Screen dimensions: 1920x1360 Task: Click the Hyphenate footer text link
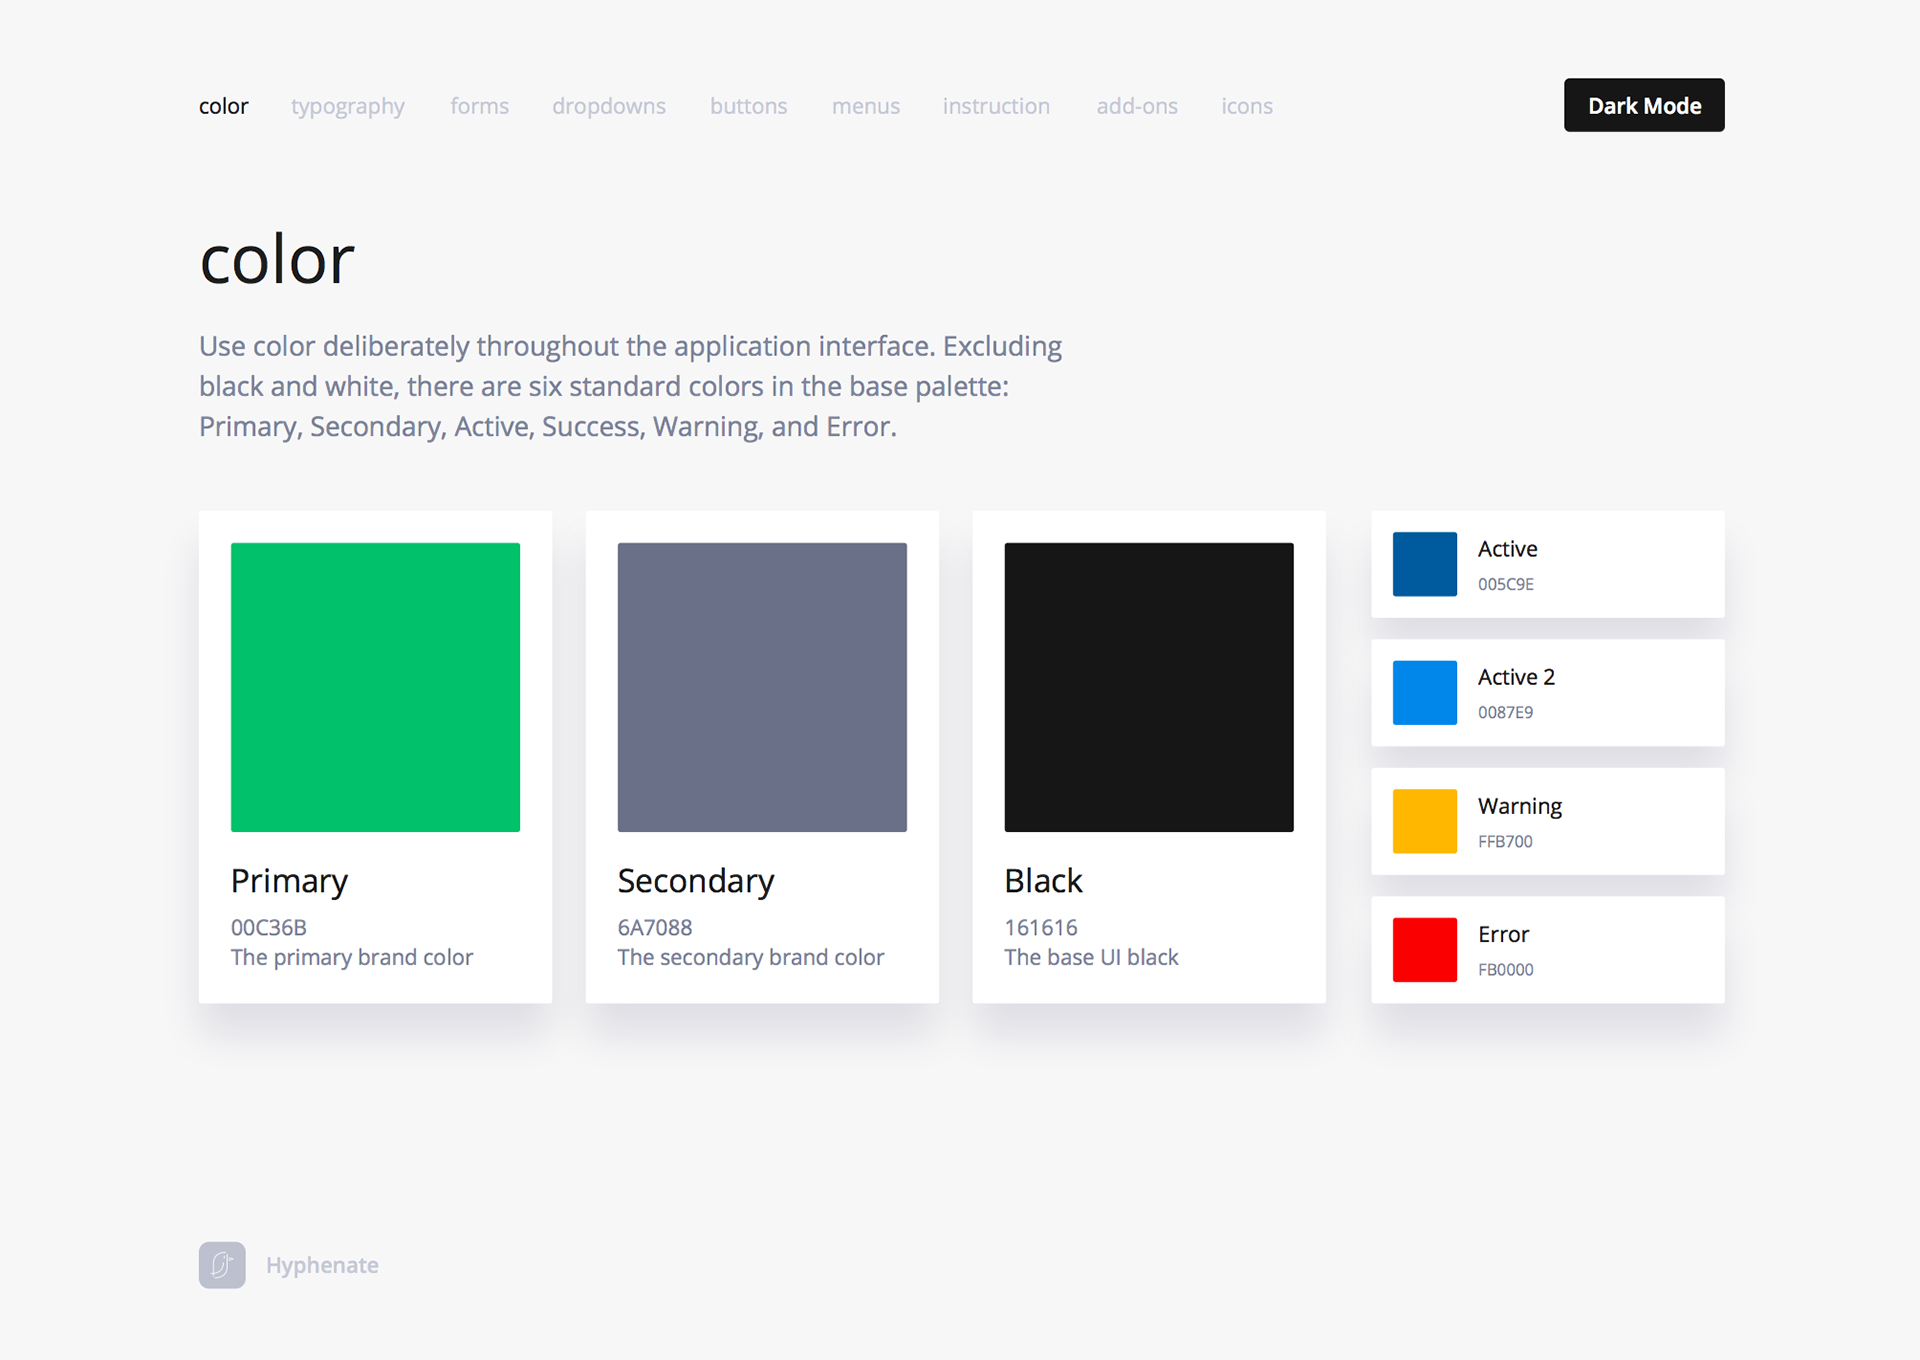(322, 1265)
